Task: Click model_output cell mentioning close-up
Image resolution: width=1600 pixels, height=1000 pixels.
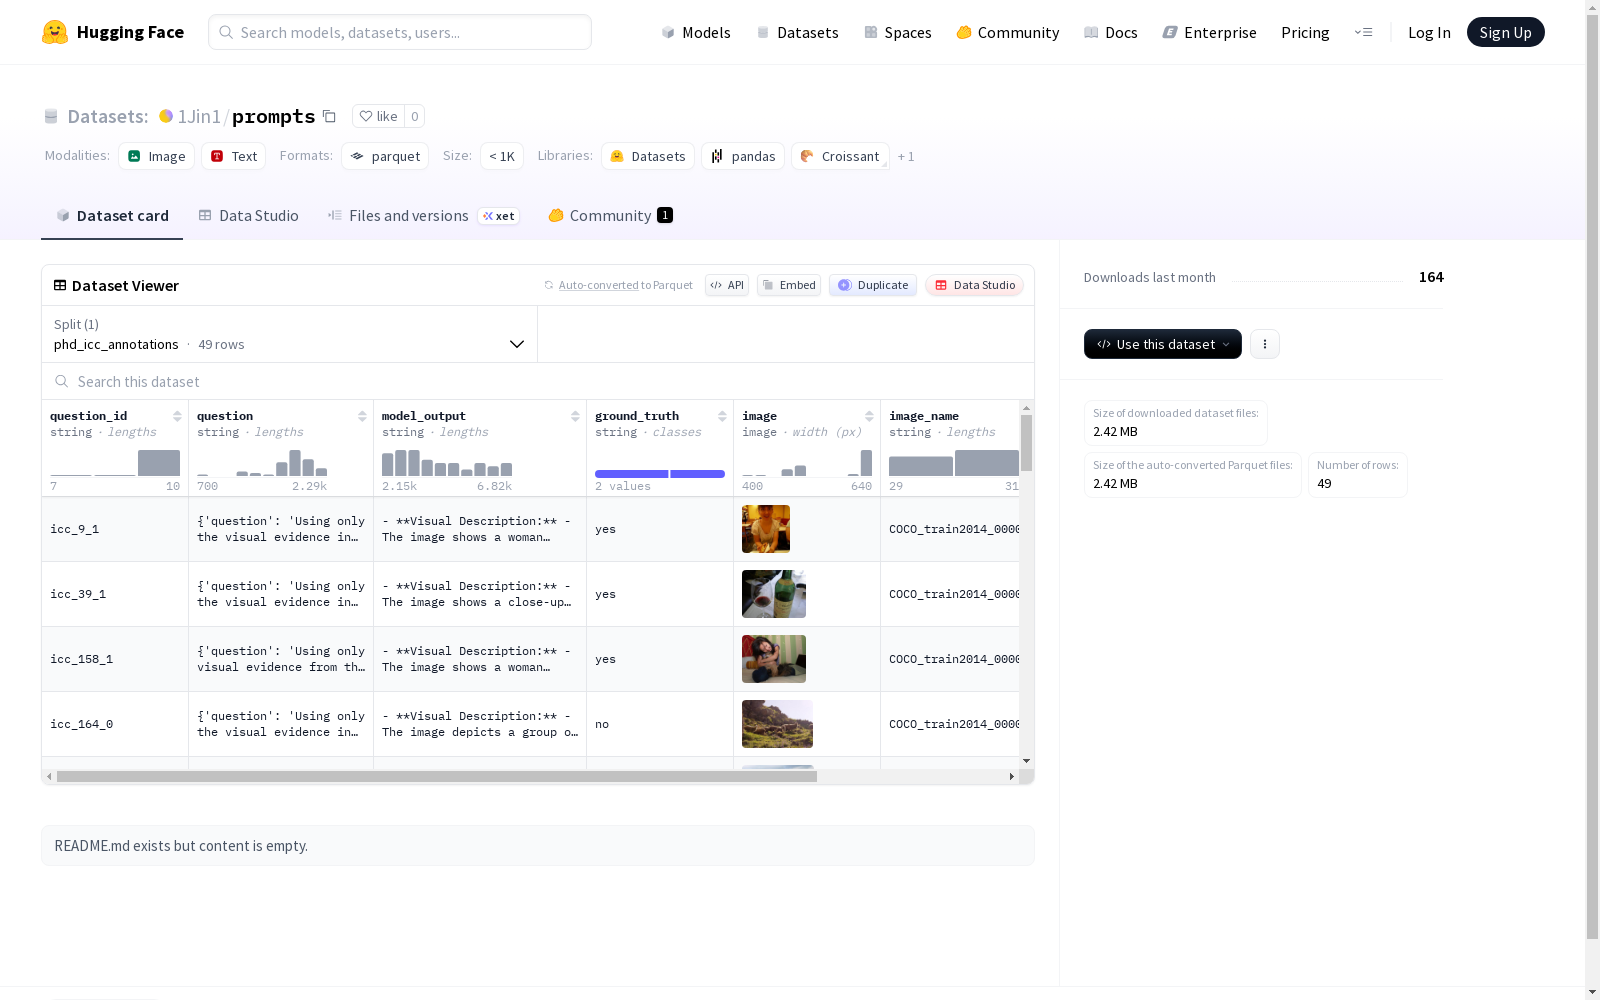Action: point(480,594)
